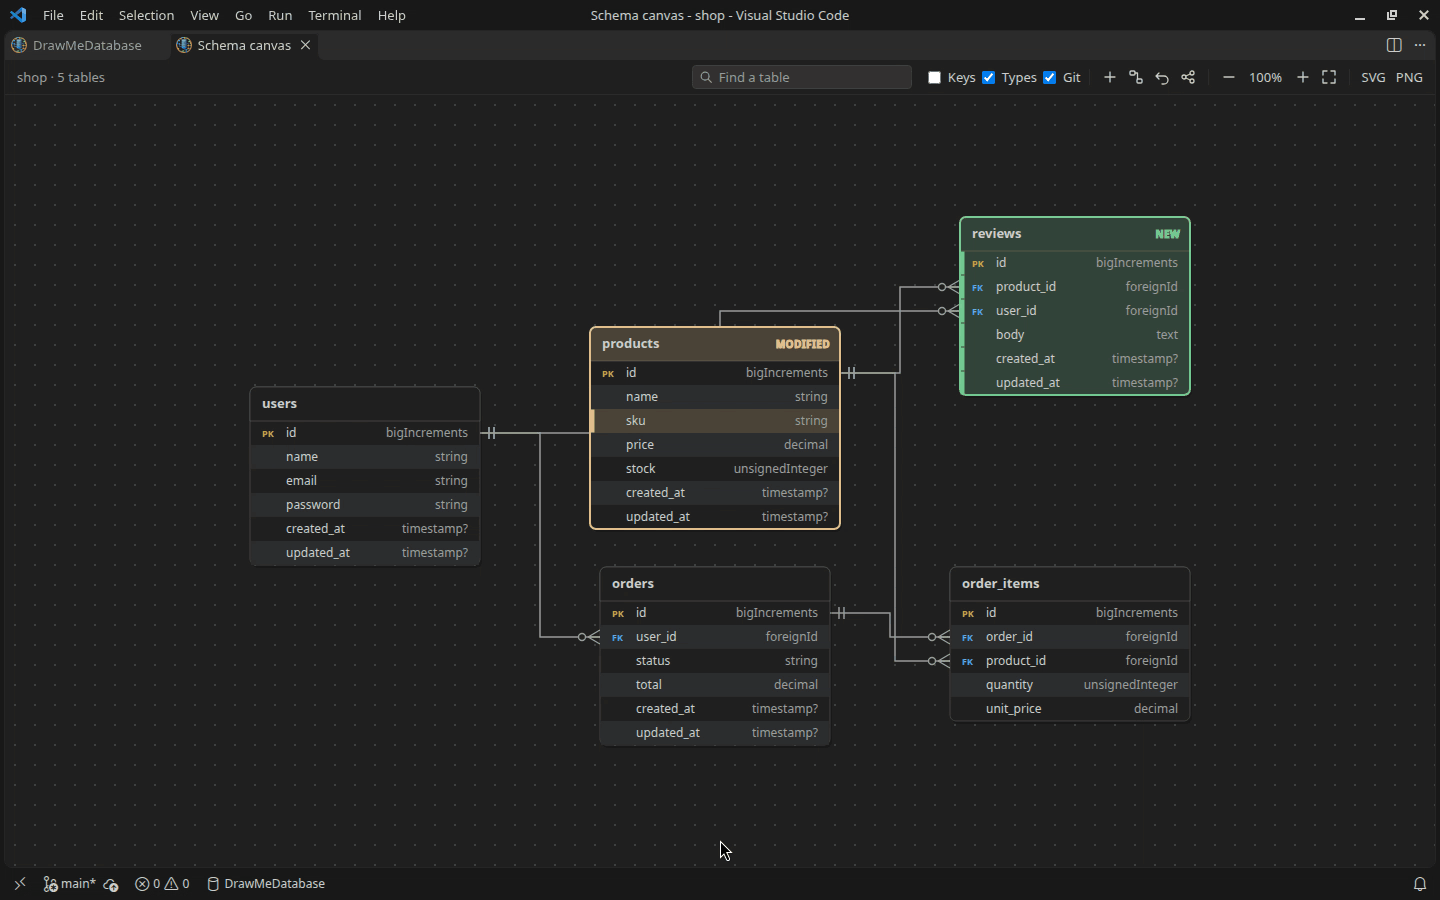Select the users table header
The image size is (1440, 900).
tap(365, 404)
